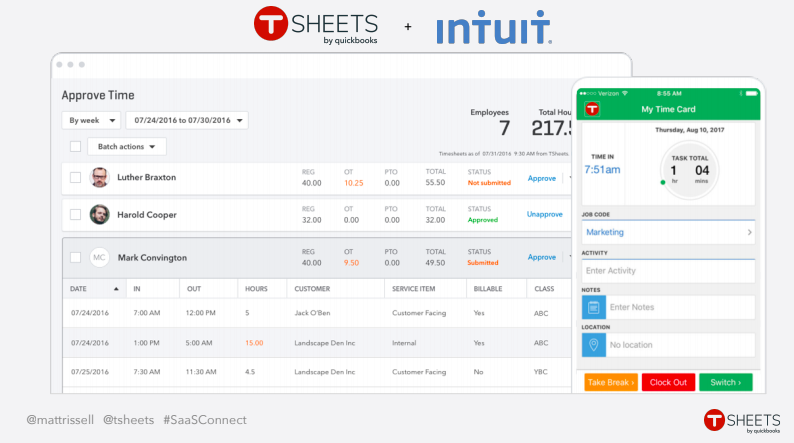Click the Jack O'Ben customer cell
794x443 pixels.
pyautogui.click(x=312, y=313)
